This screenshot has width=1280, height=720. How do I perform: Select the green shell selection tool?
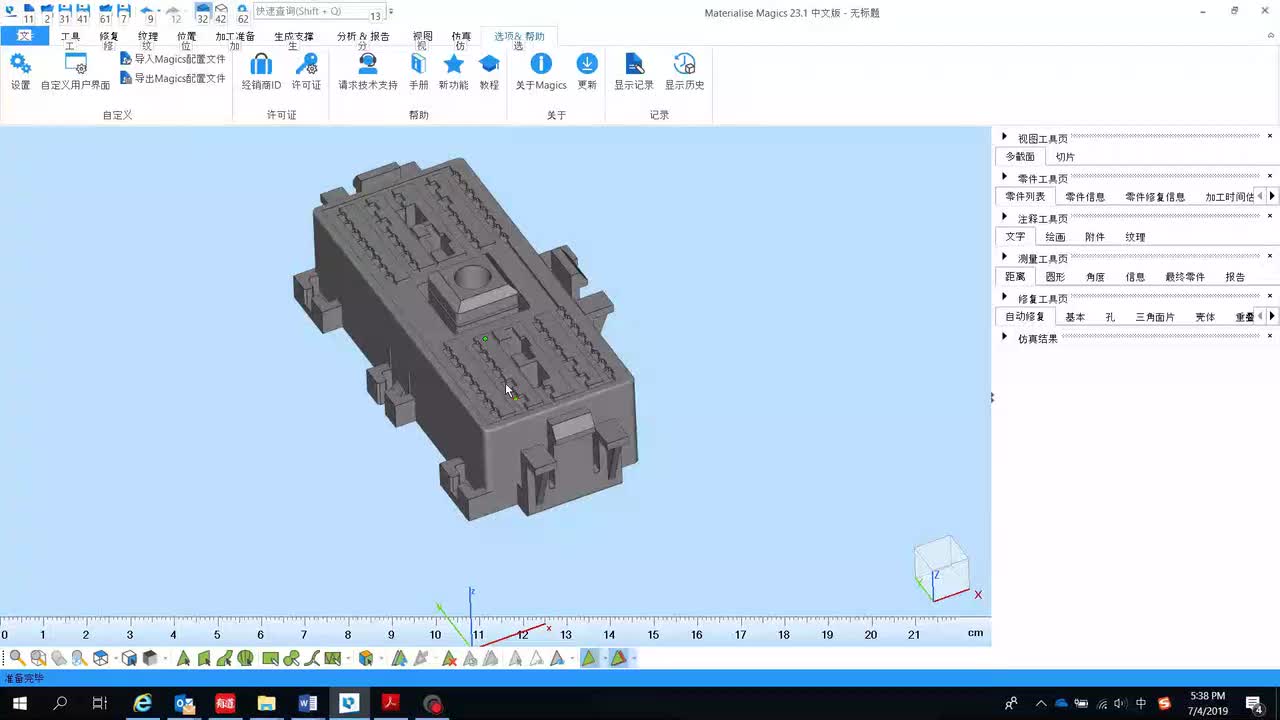(245, 658)
